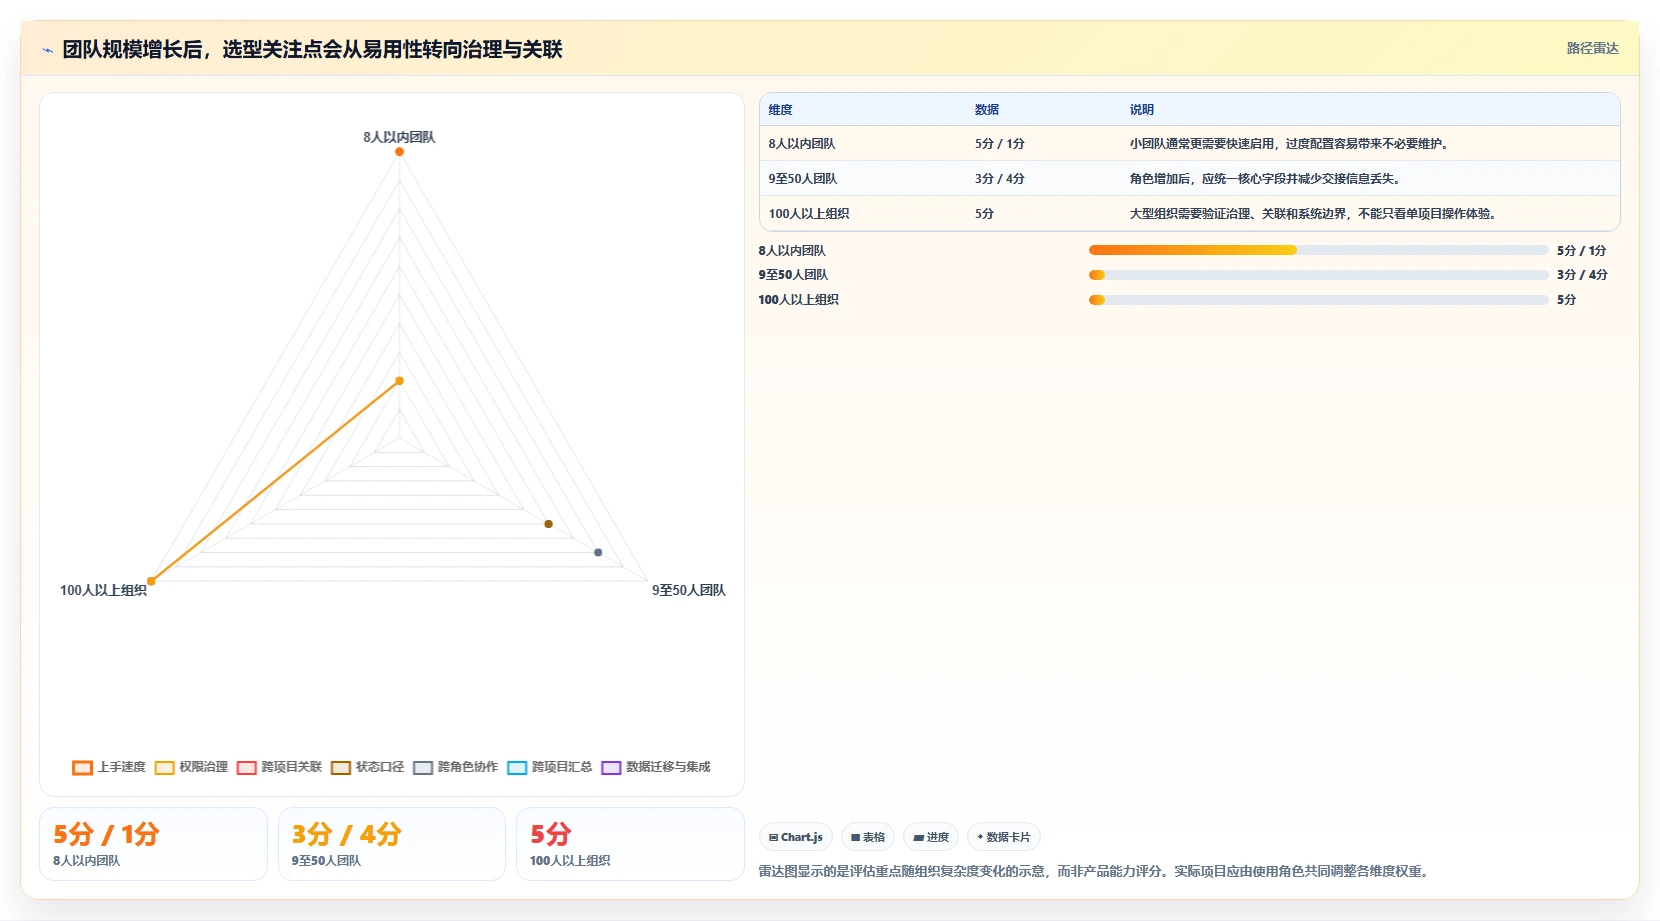Click the 8人以内团队 radar axis label
This screenshot has height=921, width=1660.
(399, 137)
